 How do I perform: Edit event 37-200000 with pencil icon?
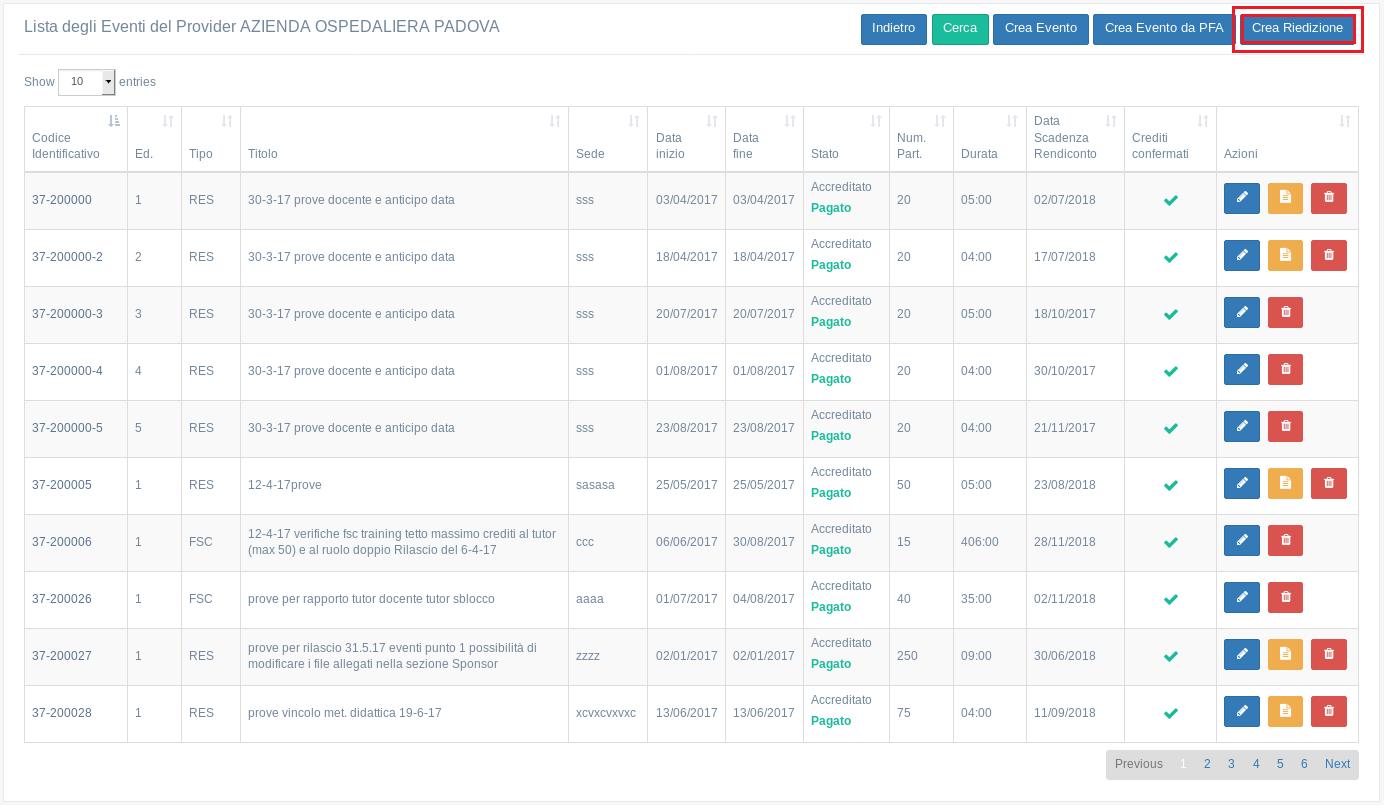tap(1242, 198)
